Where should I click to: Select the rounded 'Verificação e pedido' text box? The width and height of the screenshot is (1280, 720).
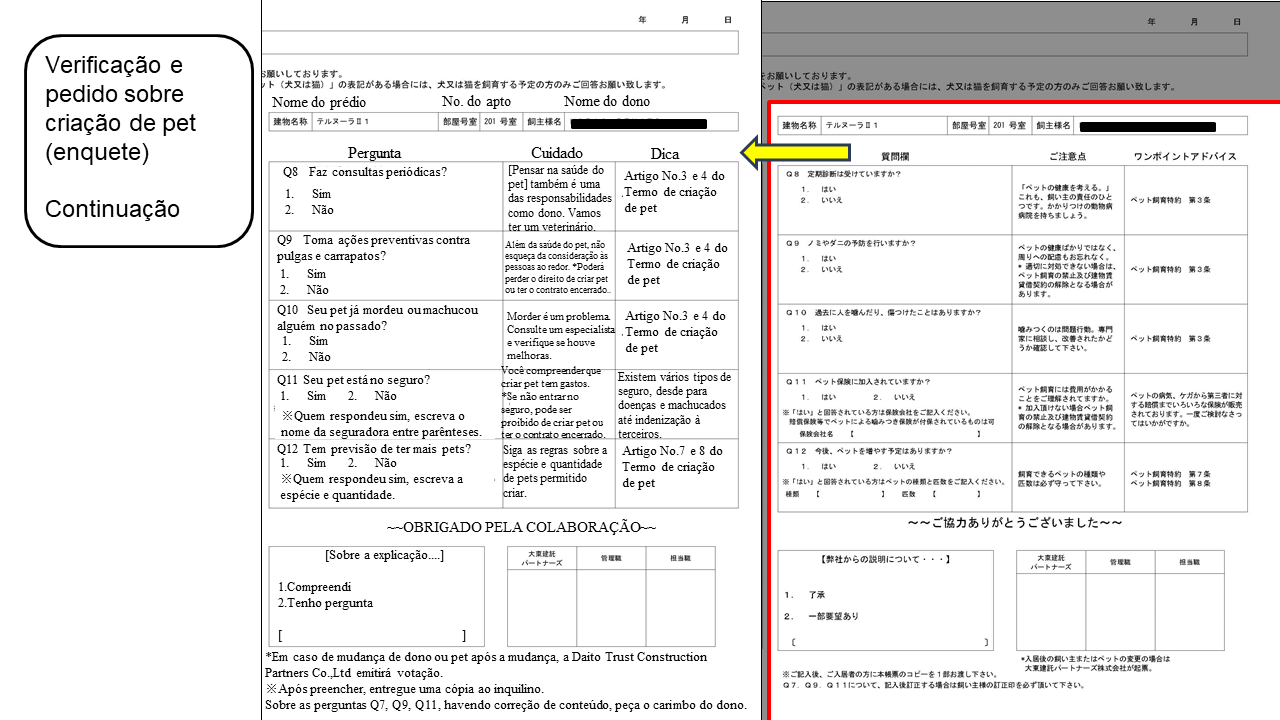tap(138, 140)
